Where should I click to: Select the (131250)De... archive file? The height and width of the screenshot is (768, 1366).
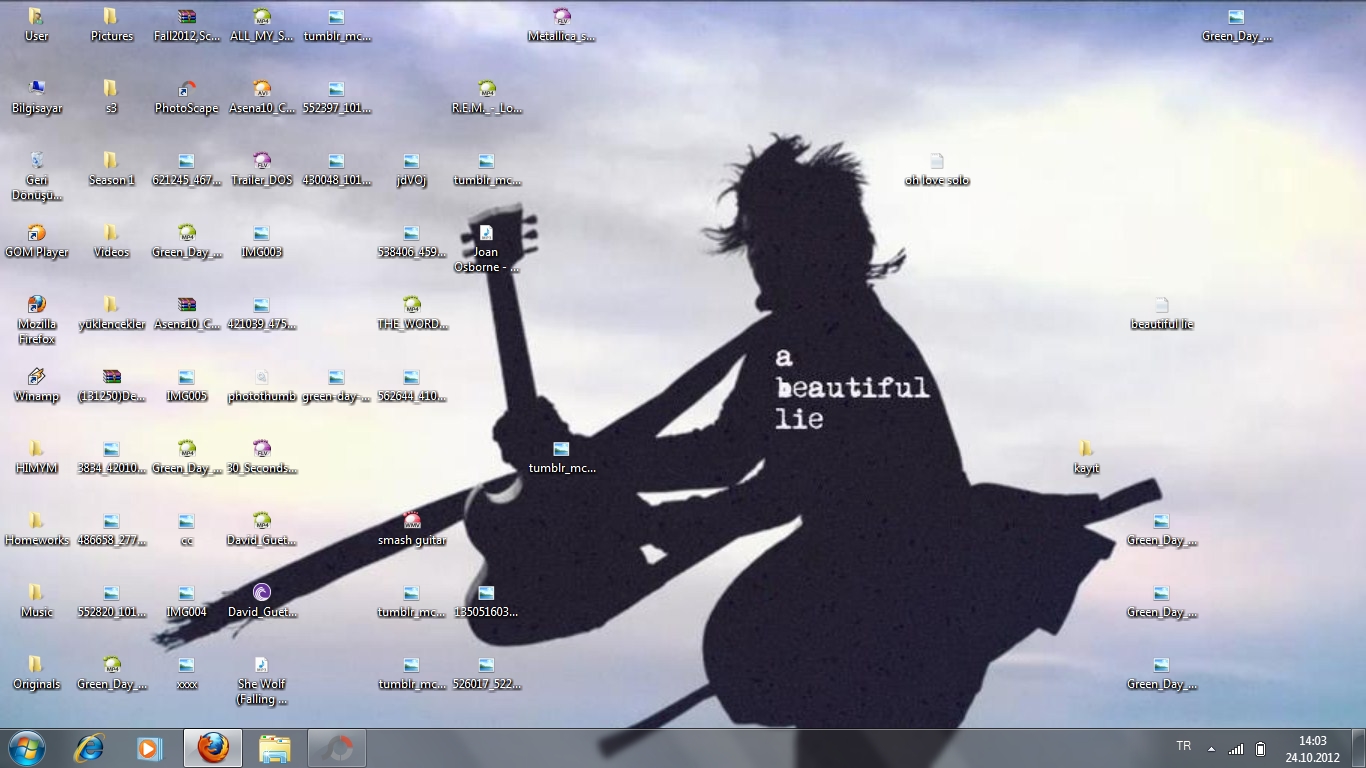click(111, 385)
